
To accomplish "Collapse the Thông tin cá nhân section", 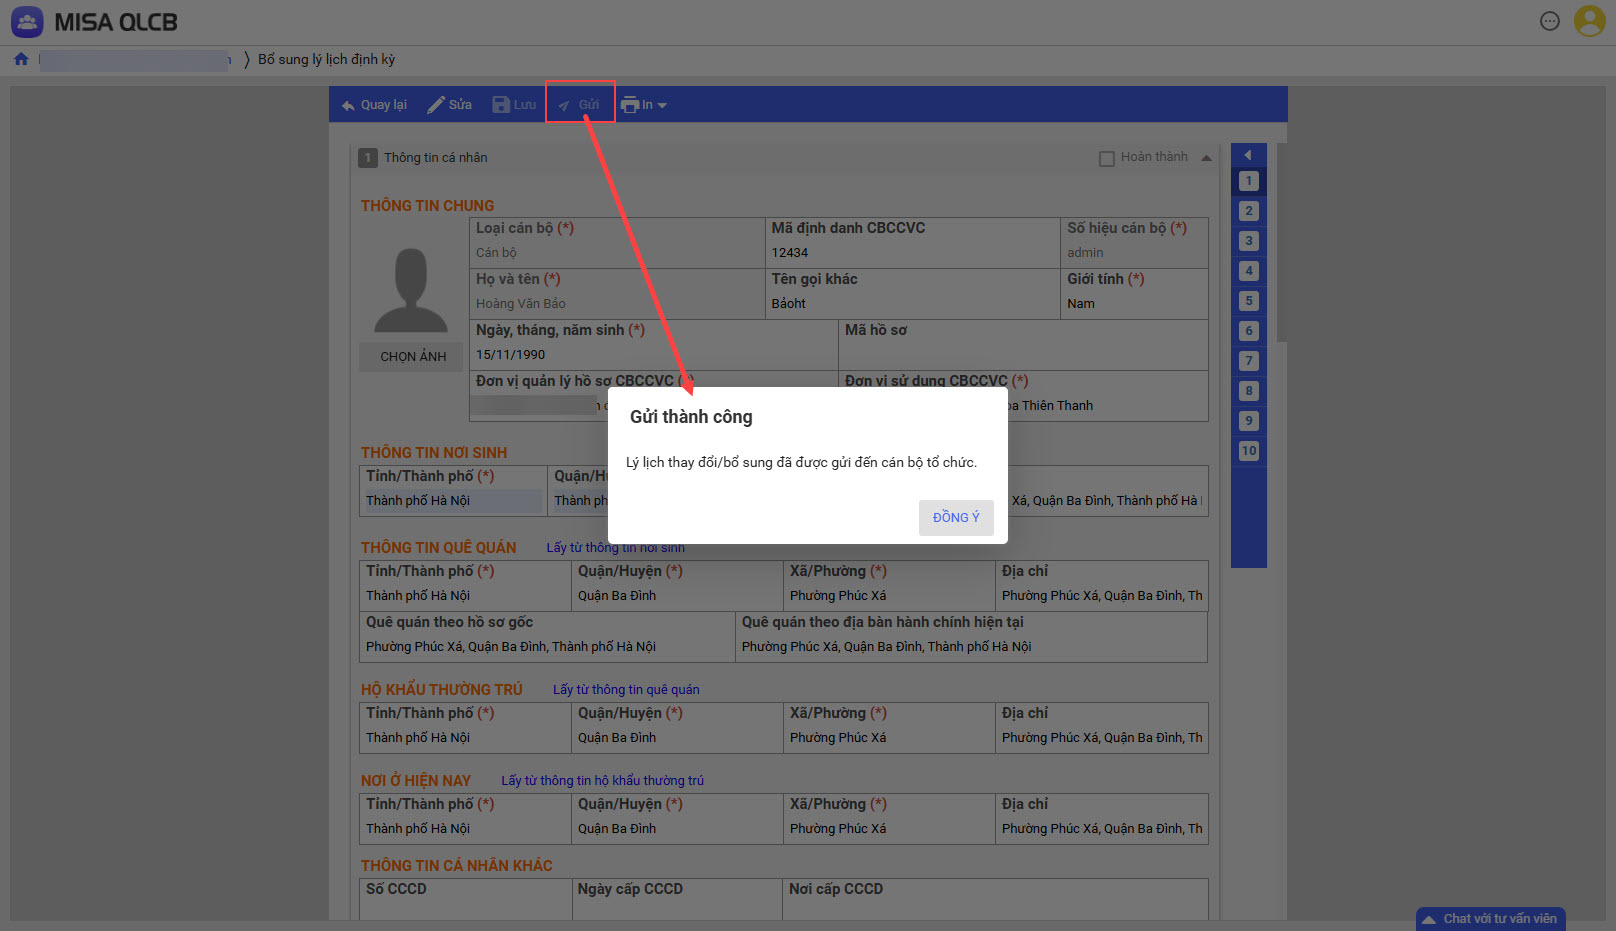I will tap(1206, 158).
